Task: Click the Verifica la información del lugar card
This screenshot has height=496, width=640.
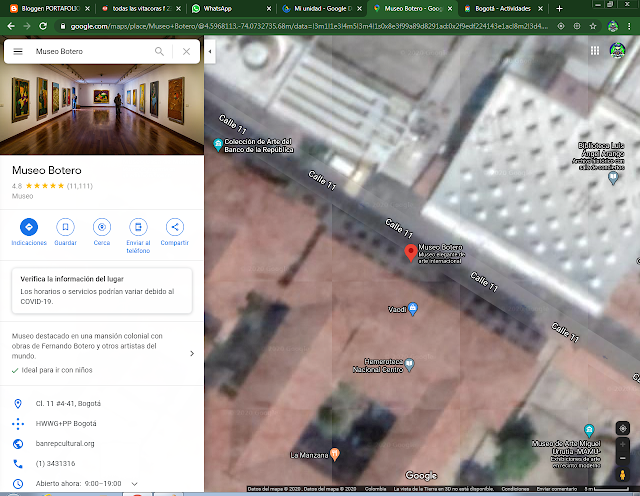Action: (102, 291)
